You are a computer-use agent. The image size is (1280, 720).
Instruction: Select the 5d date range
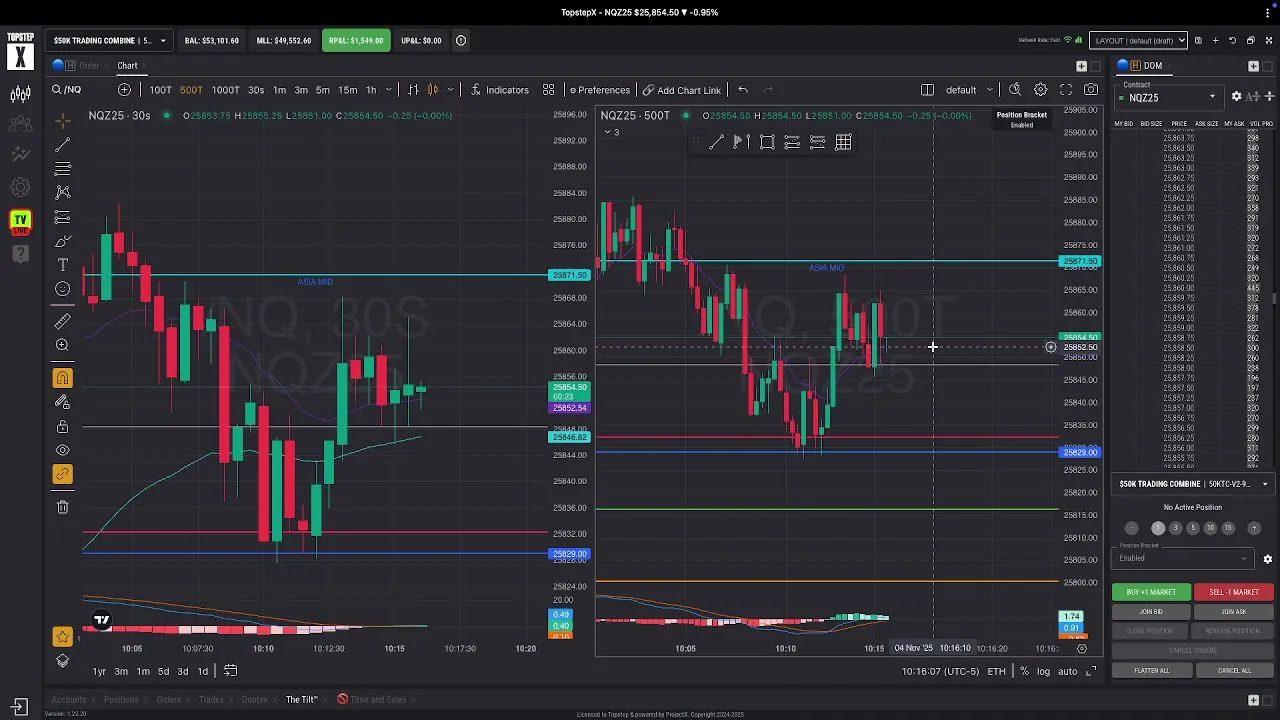163,671
